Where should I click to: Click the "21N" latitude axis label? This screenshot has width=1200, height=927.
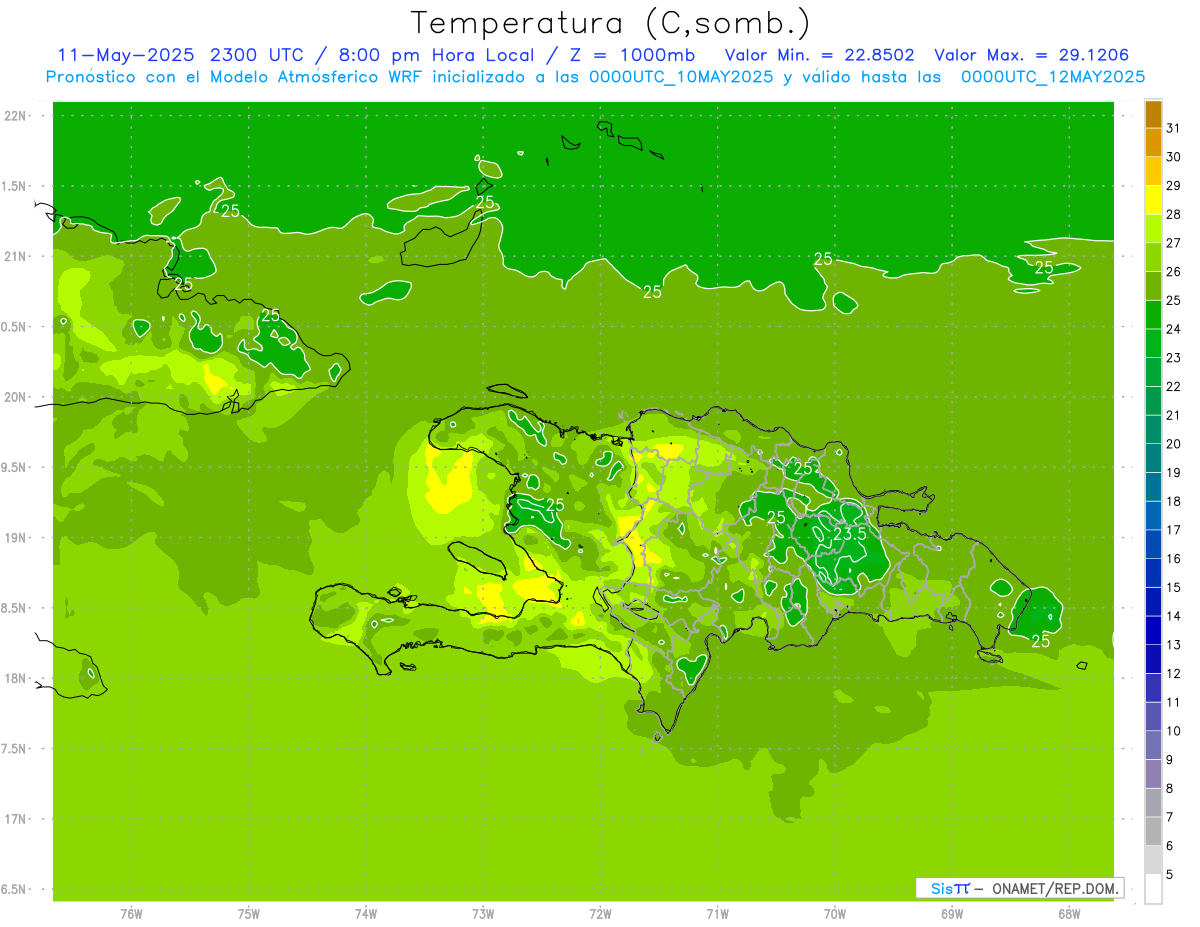16,257
